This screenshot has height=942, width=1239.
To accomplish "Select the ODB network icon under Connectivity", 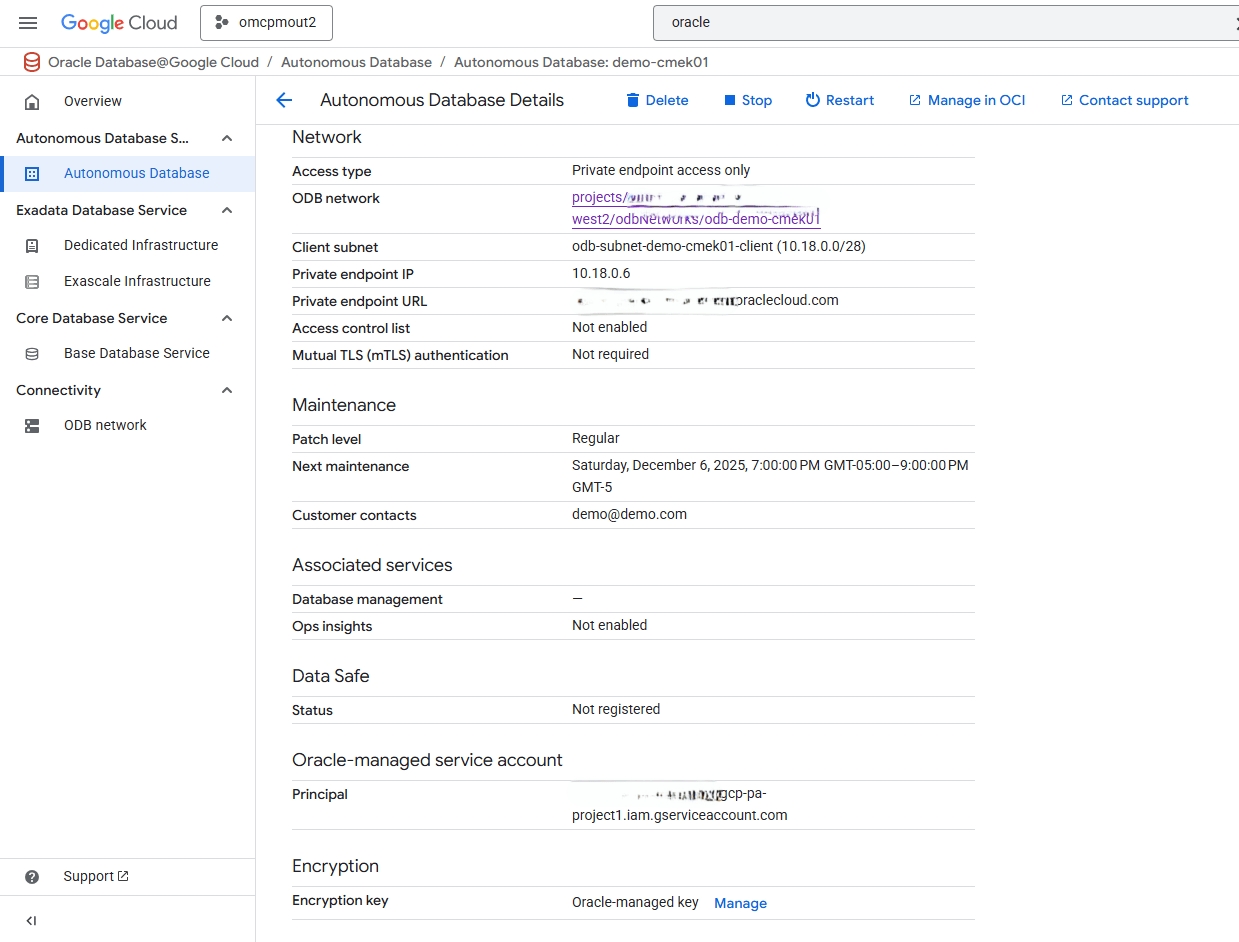I will tap(32, 424).
